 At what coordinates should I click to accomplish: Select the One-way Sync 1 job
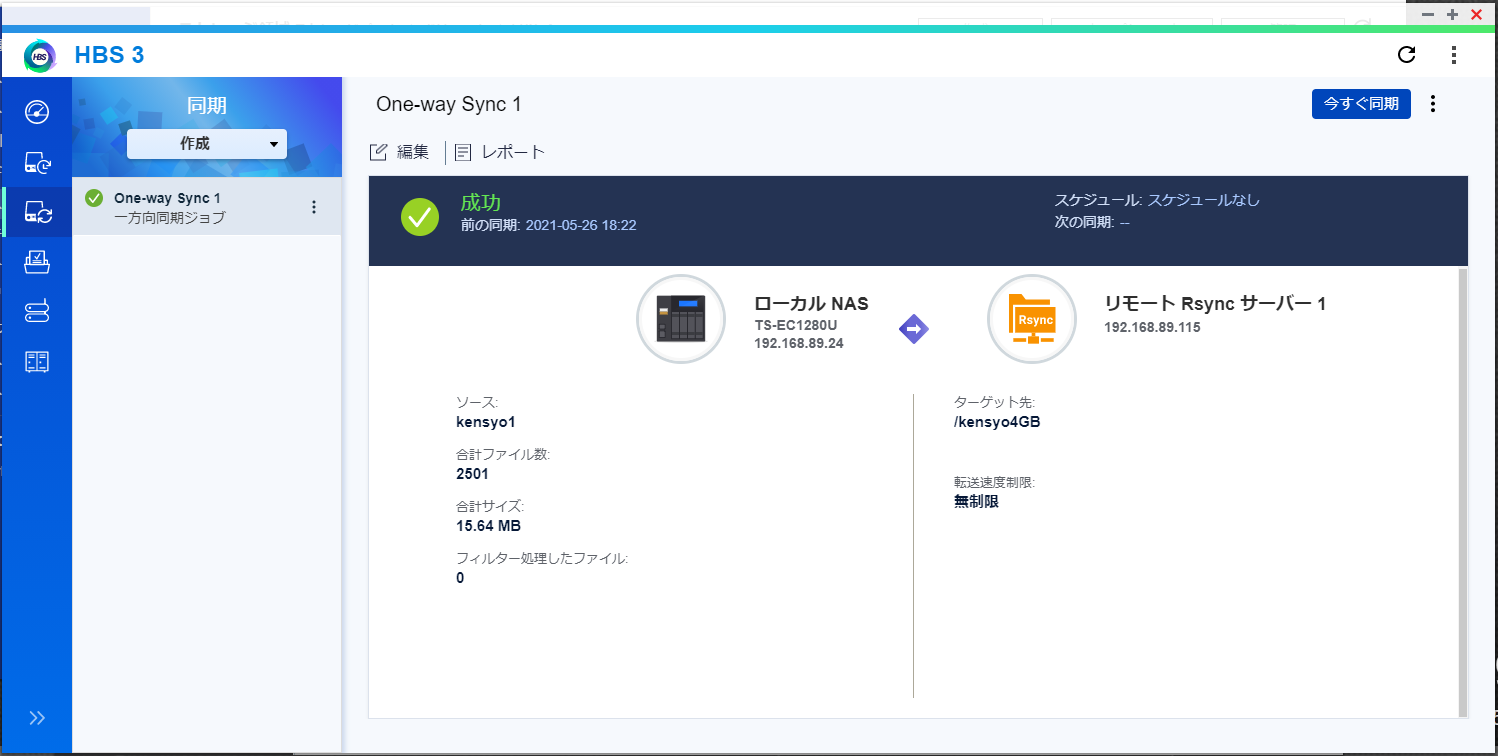(x=207, y=207)
